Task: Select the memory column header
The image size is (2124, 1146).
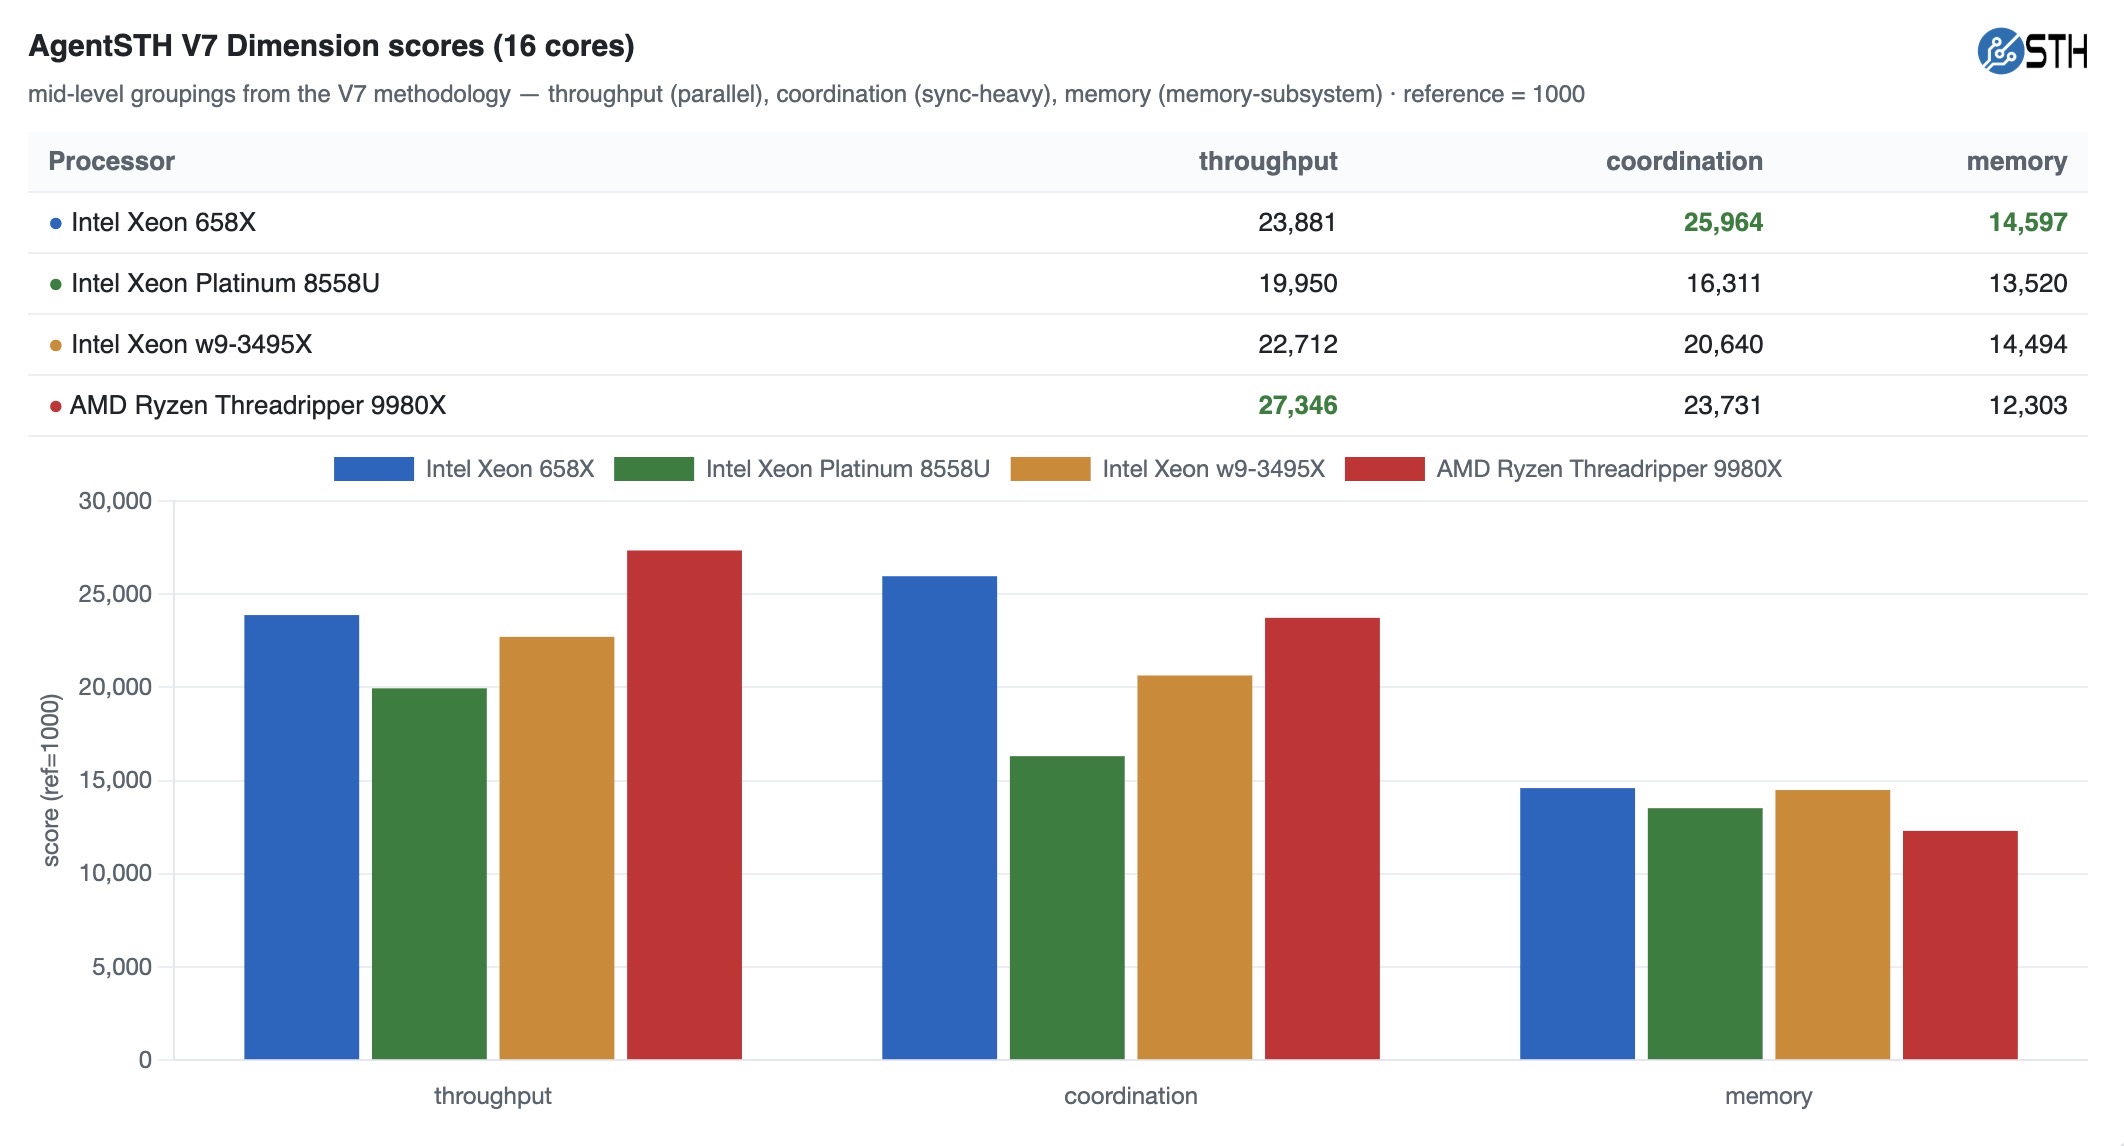Action: [2016, 161]
